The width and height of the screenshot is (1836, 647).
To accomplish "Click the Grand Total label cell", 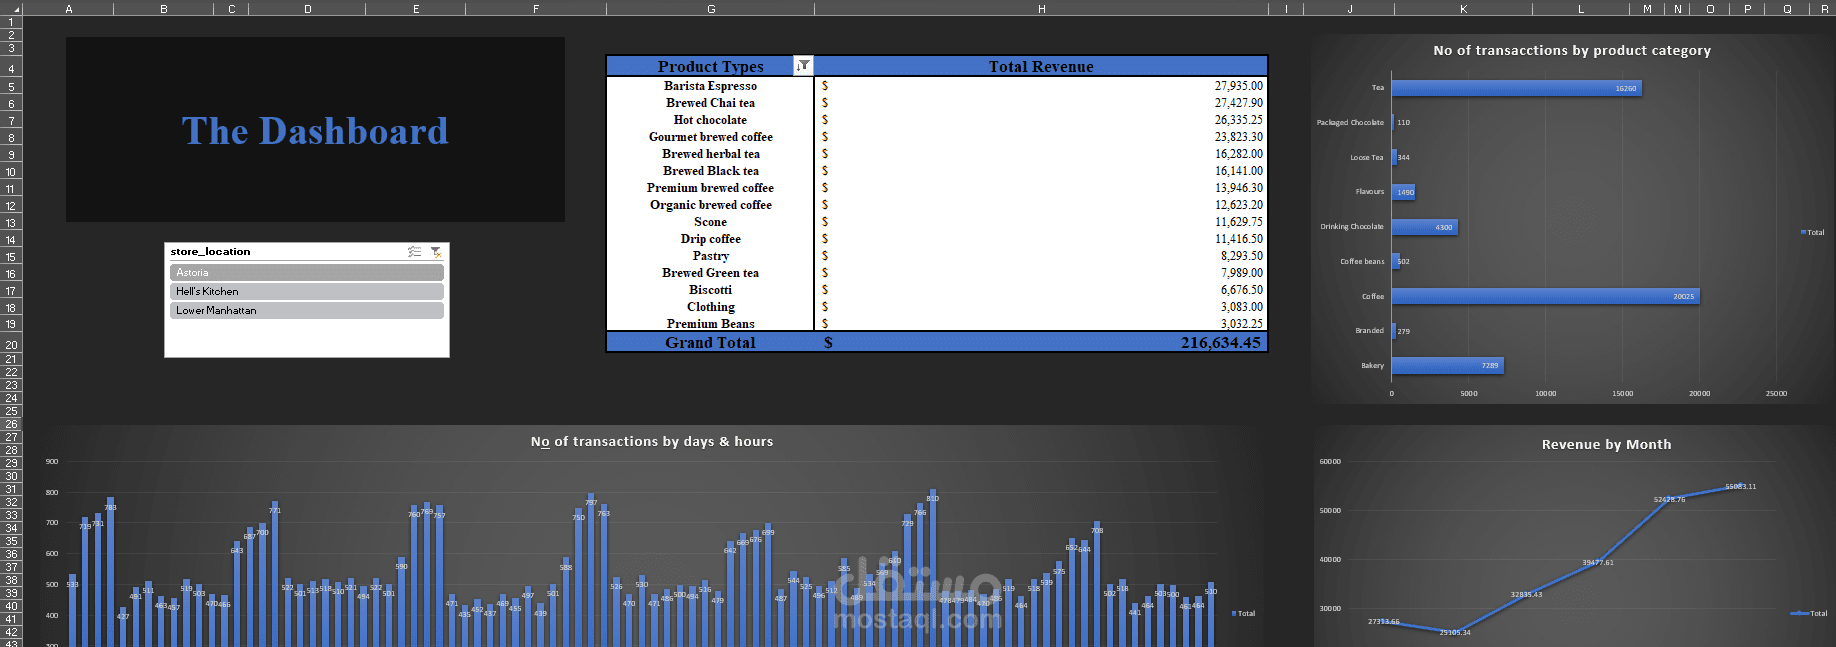I will click(711, 342).
